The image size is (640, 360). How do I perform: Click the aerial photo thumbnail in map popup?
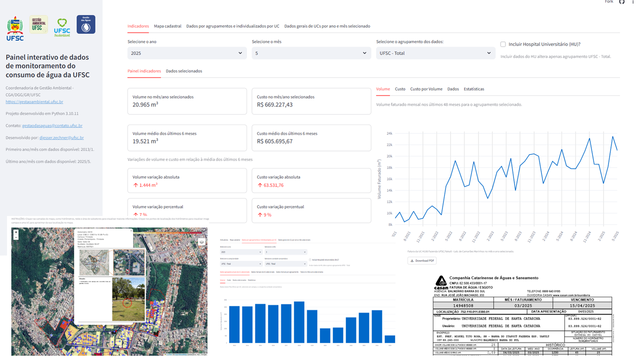click(129, 262)
